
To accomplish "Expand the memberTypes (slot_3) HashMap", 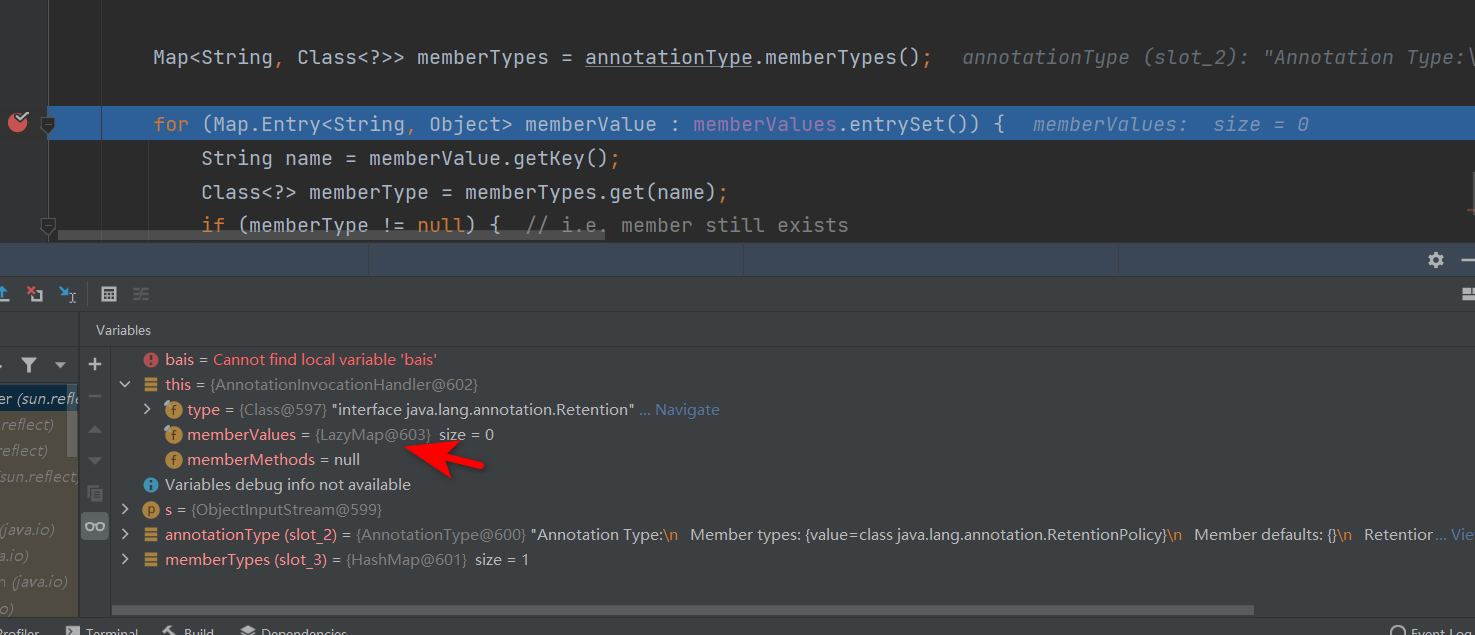I will [125, 560].
